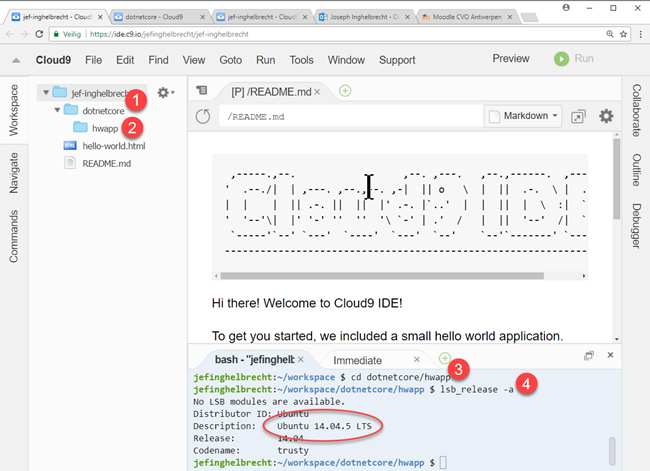Open the Goto menu

pos(230,60)
